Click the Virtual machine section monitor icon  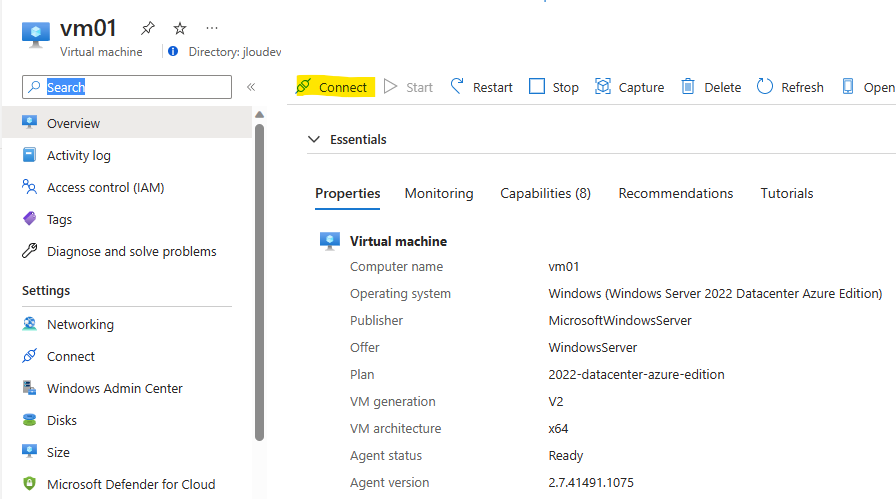point(330,241)
